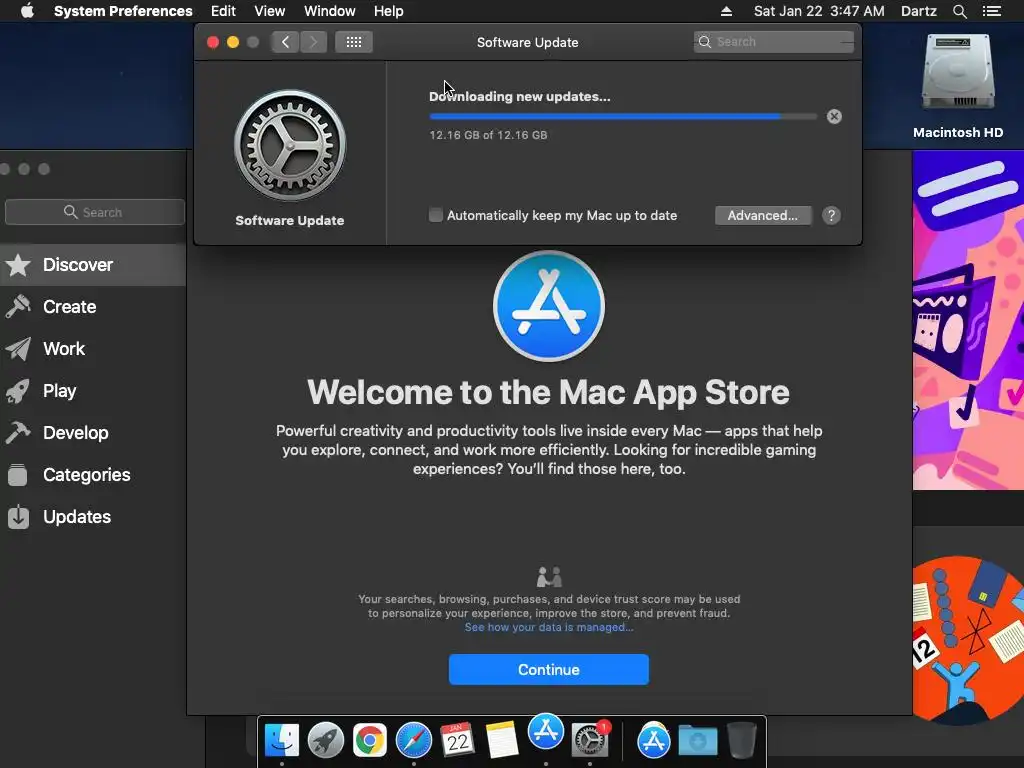Open See how your data is managed link
Viewport: 1024px width, 768px height.
coord(549,627)
